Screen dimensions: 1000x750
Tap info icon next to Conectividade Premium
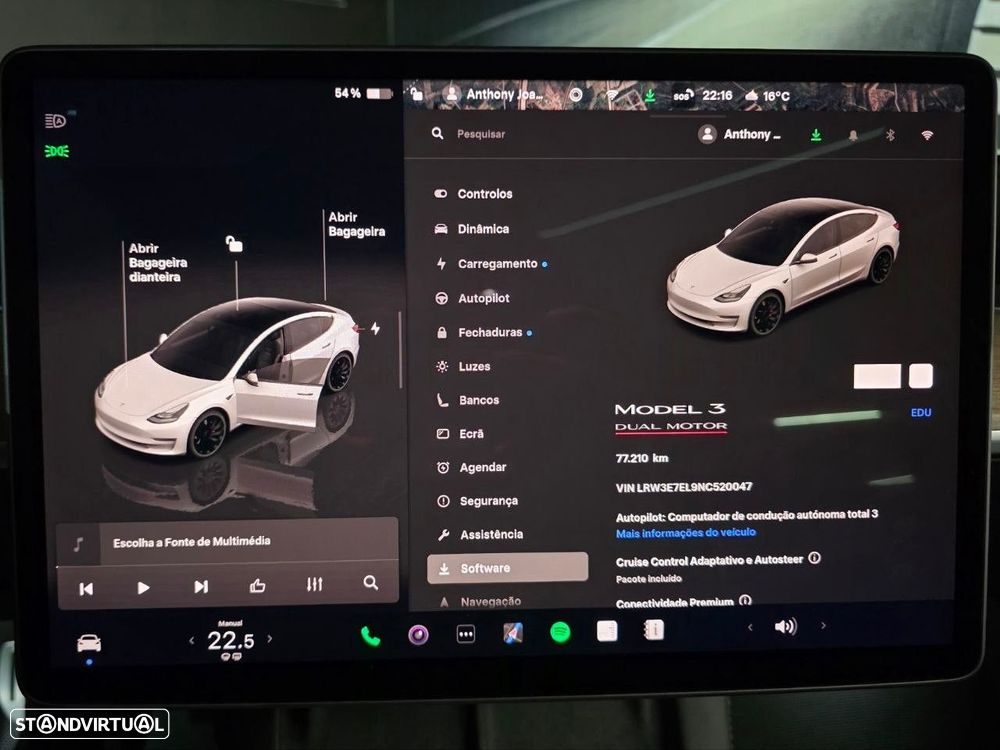point(745,601)
